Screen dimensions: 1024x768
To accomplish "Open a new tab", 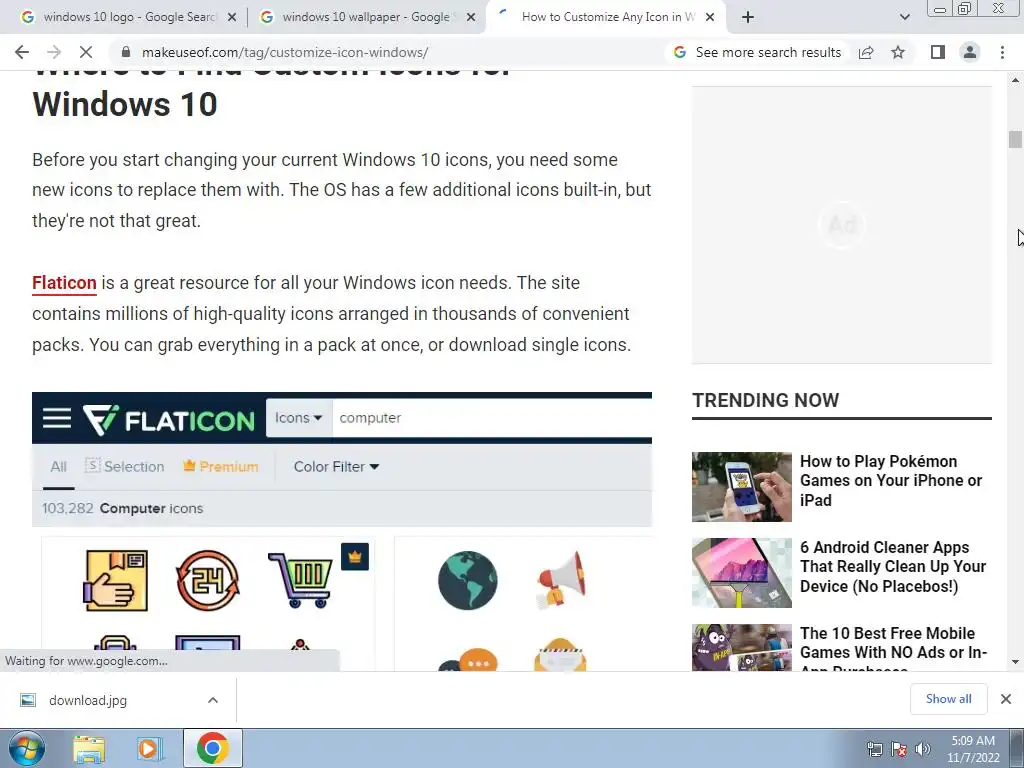I will (x=748, y=17).
